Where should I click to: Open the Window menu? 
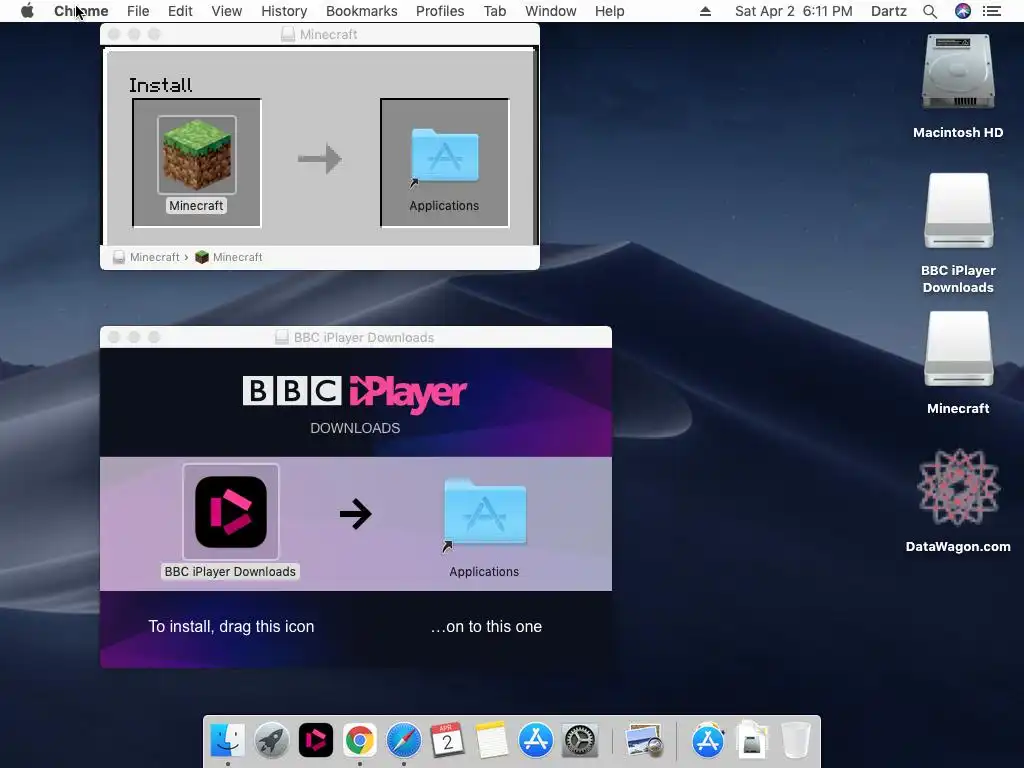551,11
